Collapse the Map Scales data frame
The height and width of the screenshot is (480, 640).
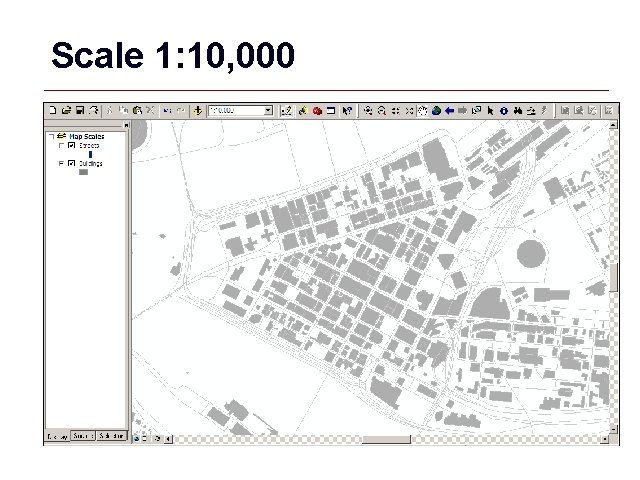pyautogui.click(x=51, y=136)
